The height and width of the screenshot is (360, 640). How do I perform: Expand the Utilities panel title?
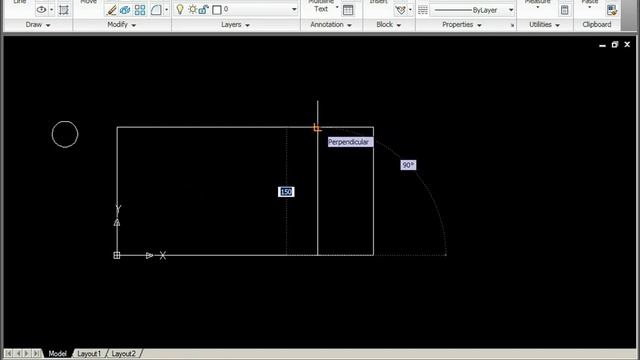point(544,24)
